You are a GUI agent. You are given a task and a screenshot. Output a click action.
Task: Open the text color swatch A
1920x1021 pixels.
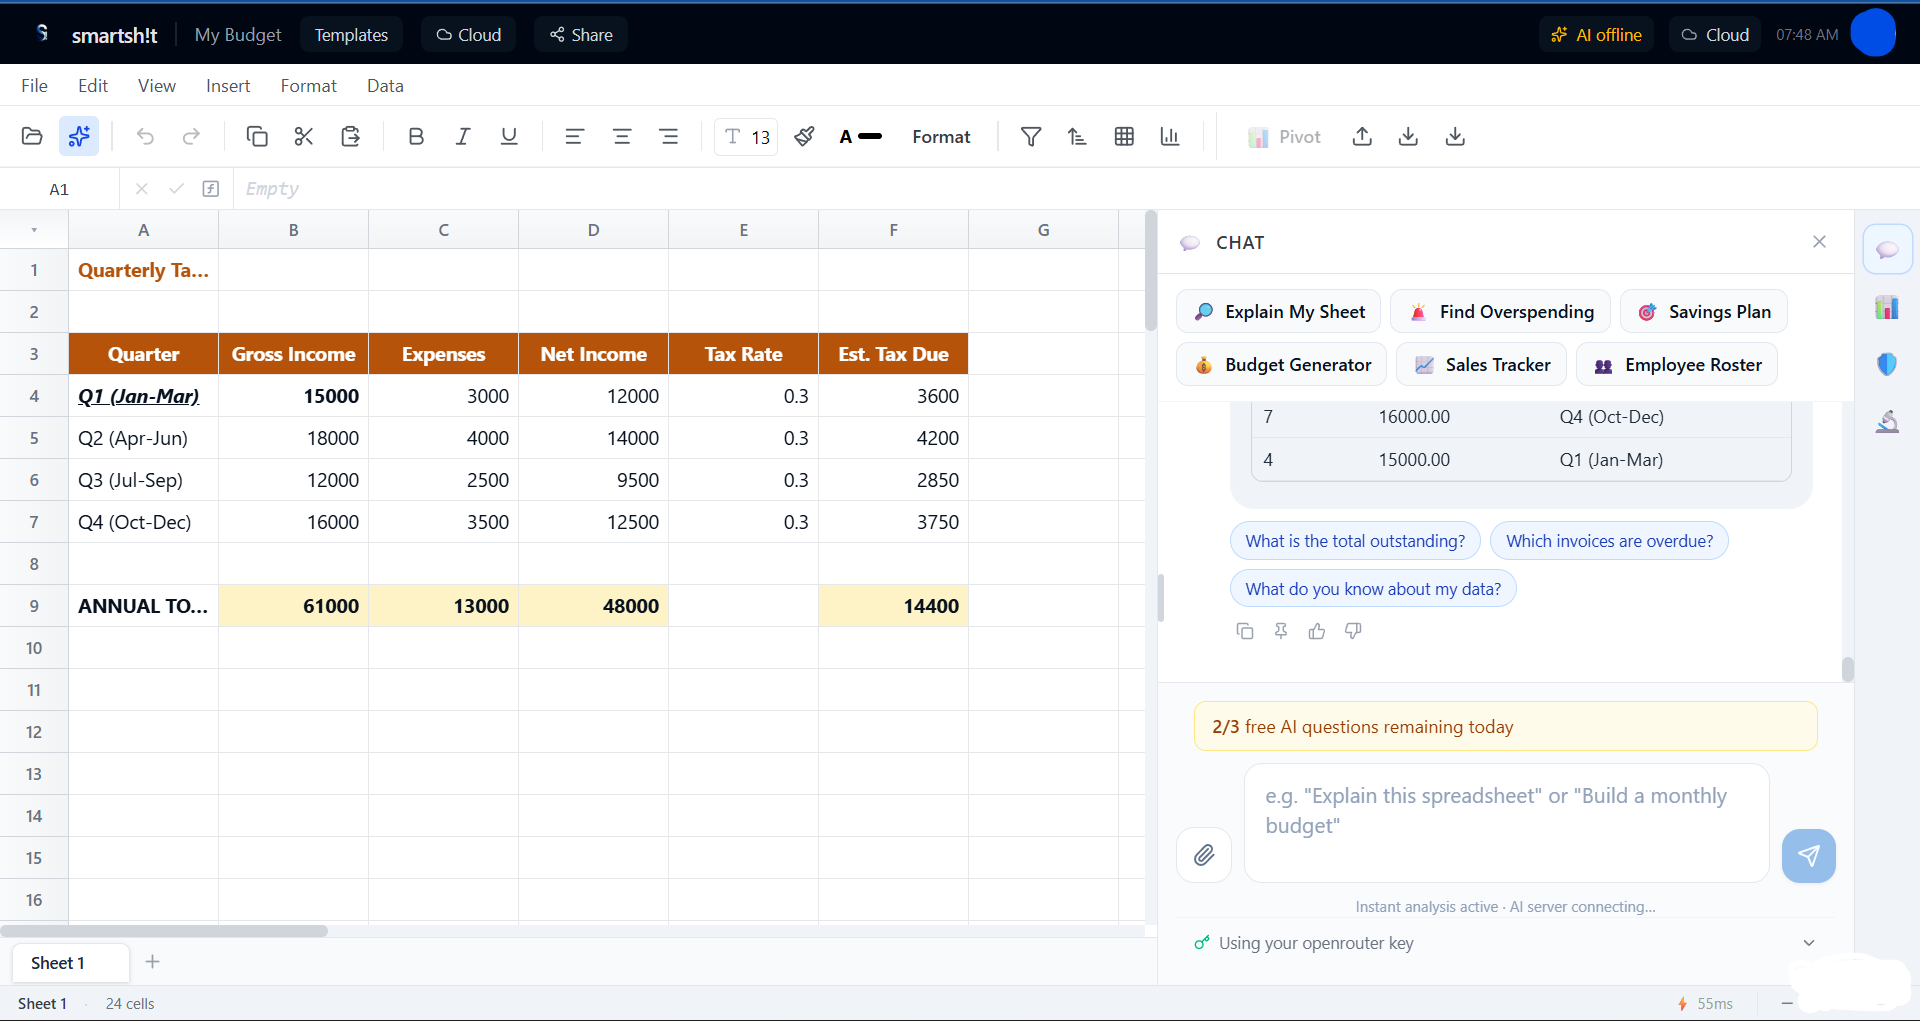(x=860, y=137)
